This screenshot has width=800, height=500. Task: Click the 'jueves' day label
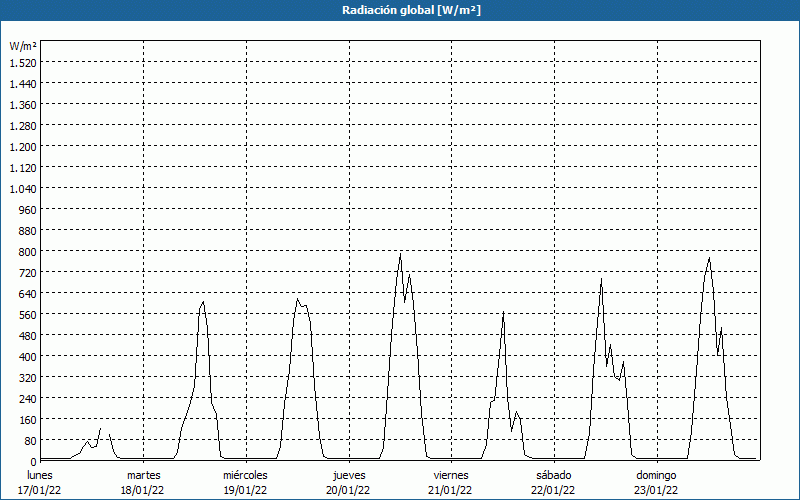click(x=349, y=475)
